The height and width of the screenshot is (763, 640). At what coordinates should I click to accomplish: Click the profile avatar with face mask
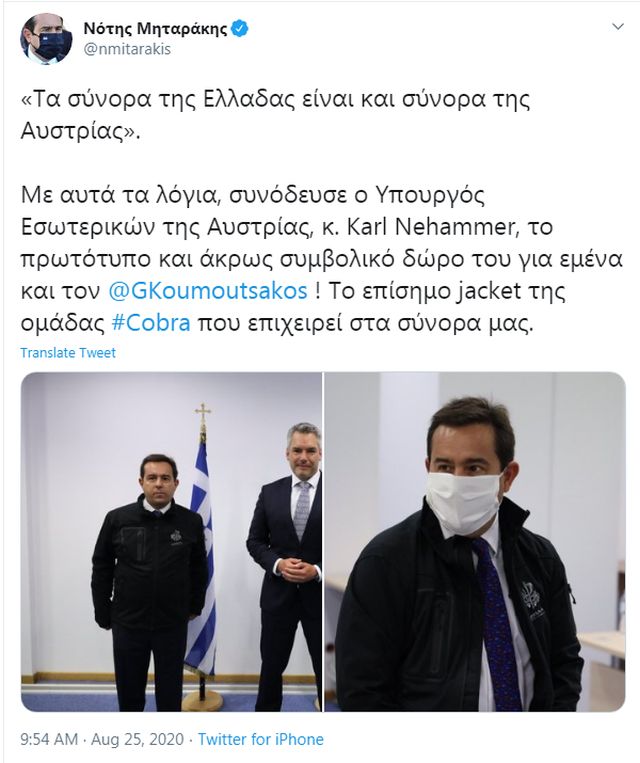(46, 39)
